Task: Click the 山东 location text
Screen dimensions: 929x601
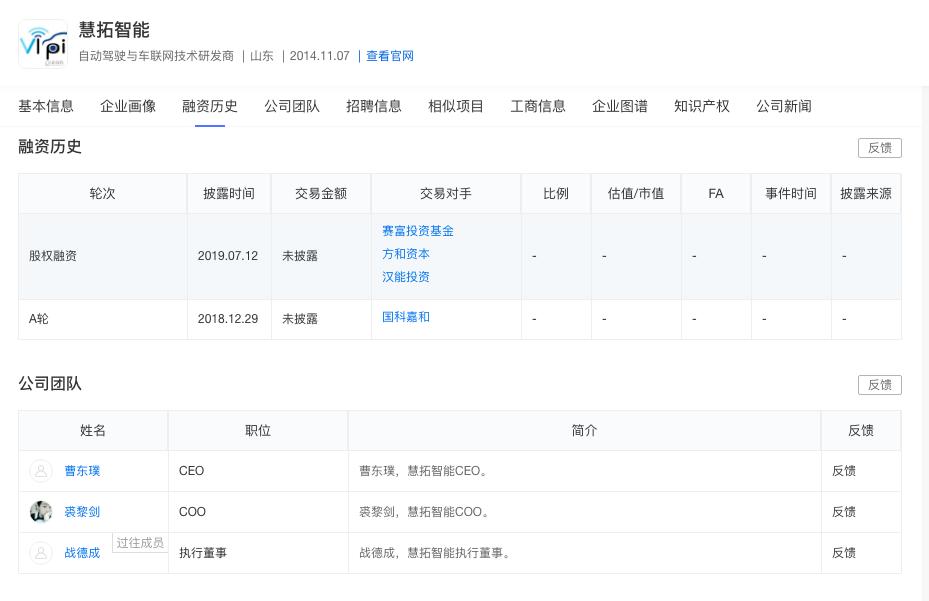Action: [262, 56]
